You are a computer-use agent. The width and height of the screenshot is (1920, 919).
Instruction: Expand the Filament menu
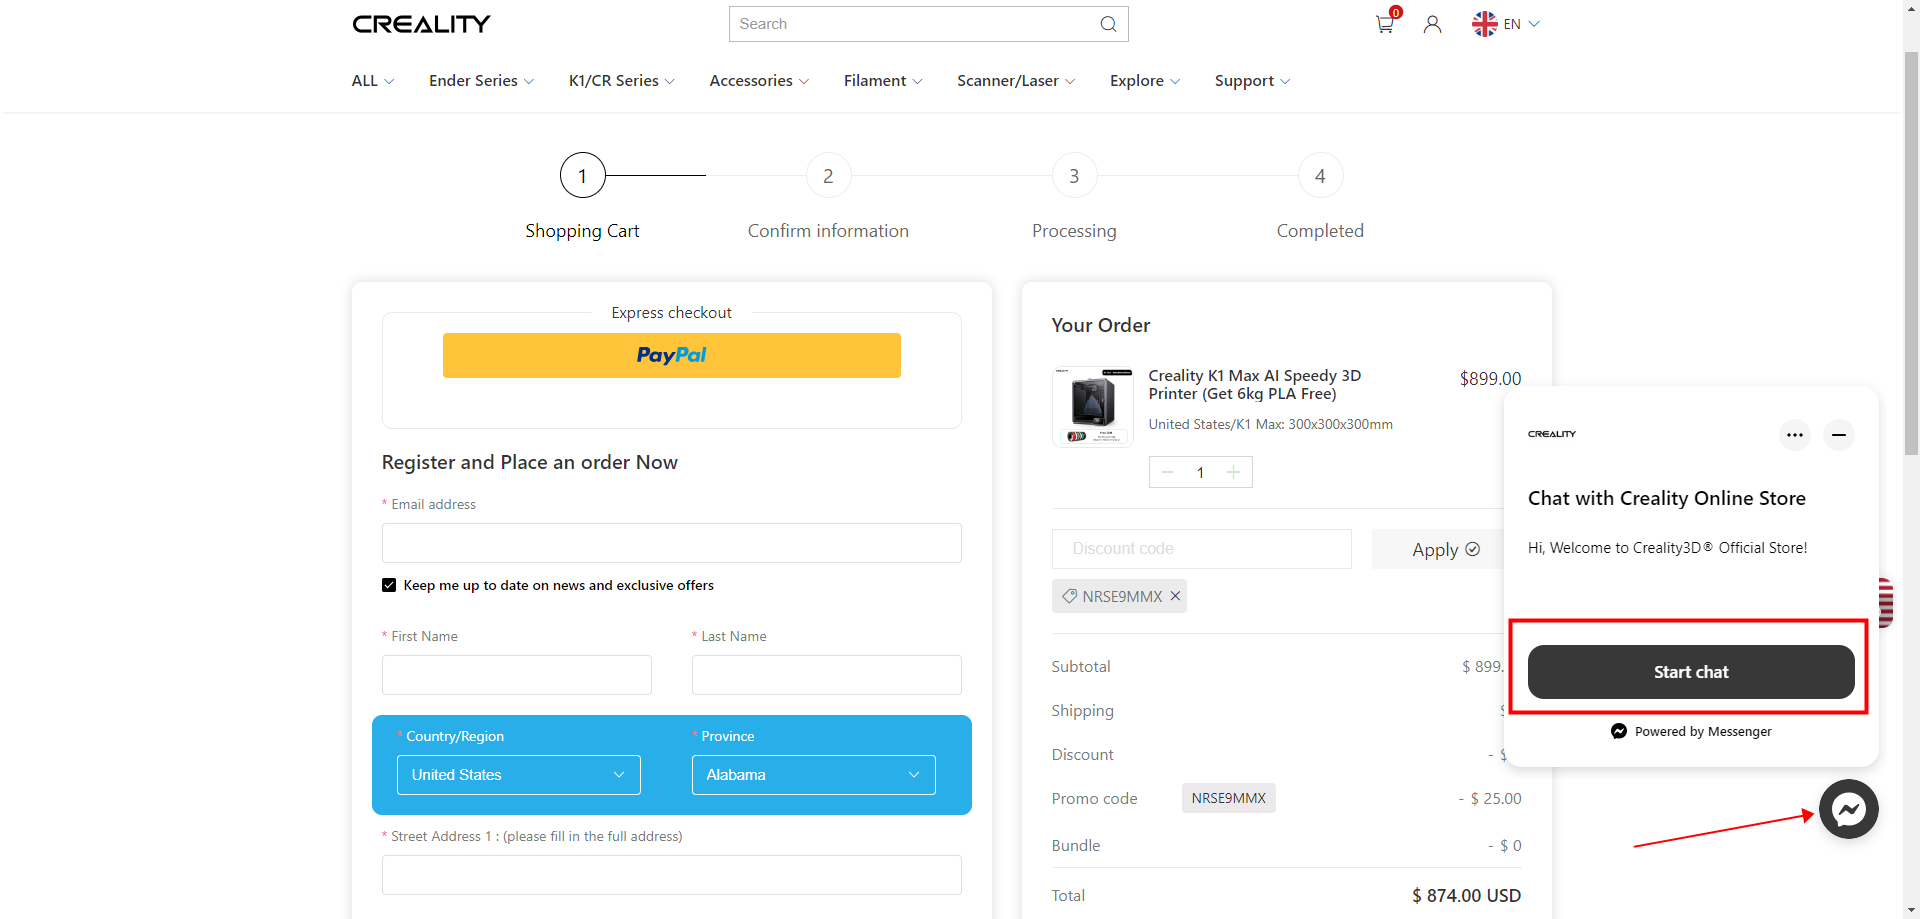[882, 81]
